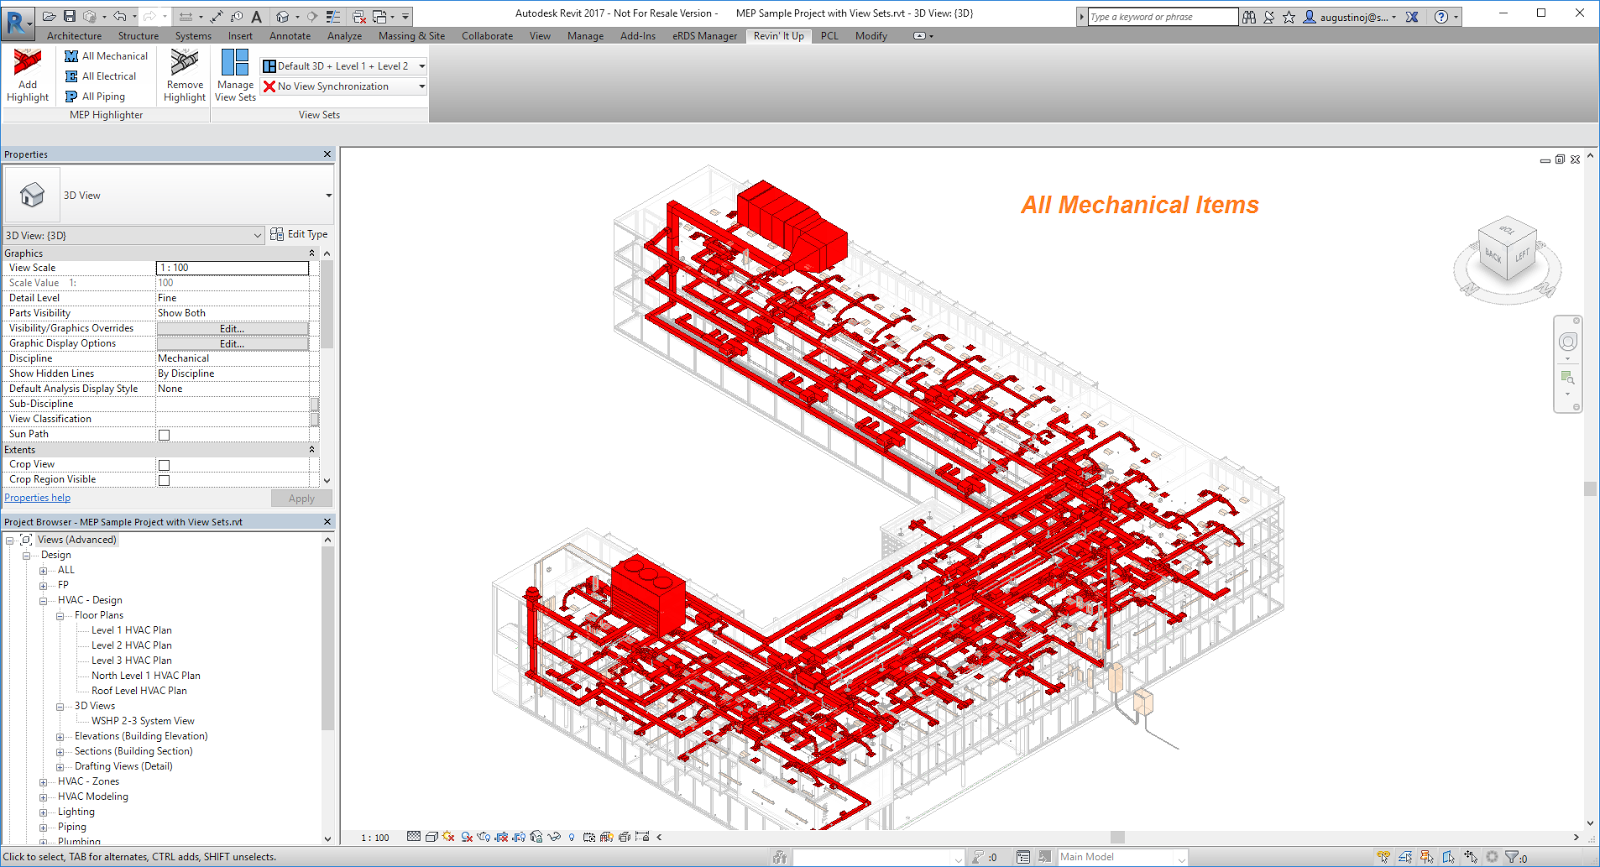1600x867 pixels.
Task: Select the Text tool (A) in quick access toolbar
Action: pyautogui.click(x=257, y=16)
